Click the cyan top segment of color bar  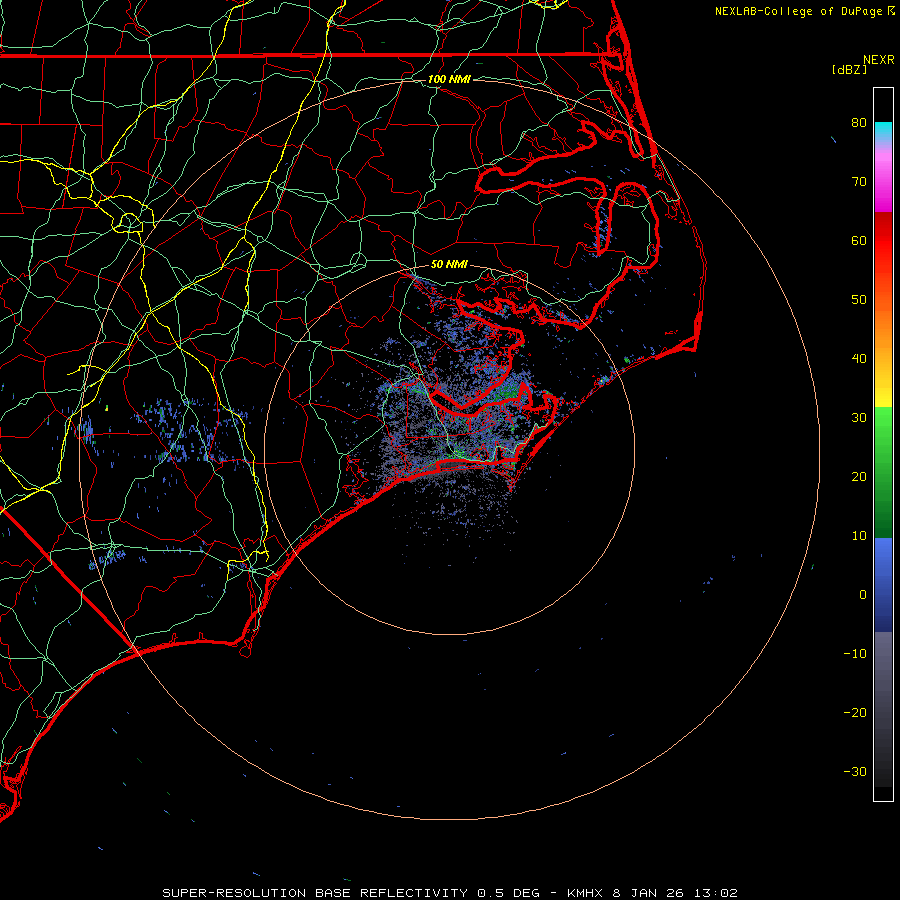883,131
